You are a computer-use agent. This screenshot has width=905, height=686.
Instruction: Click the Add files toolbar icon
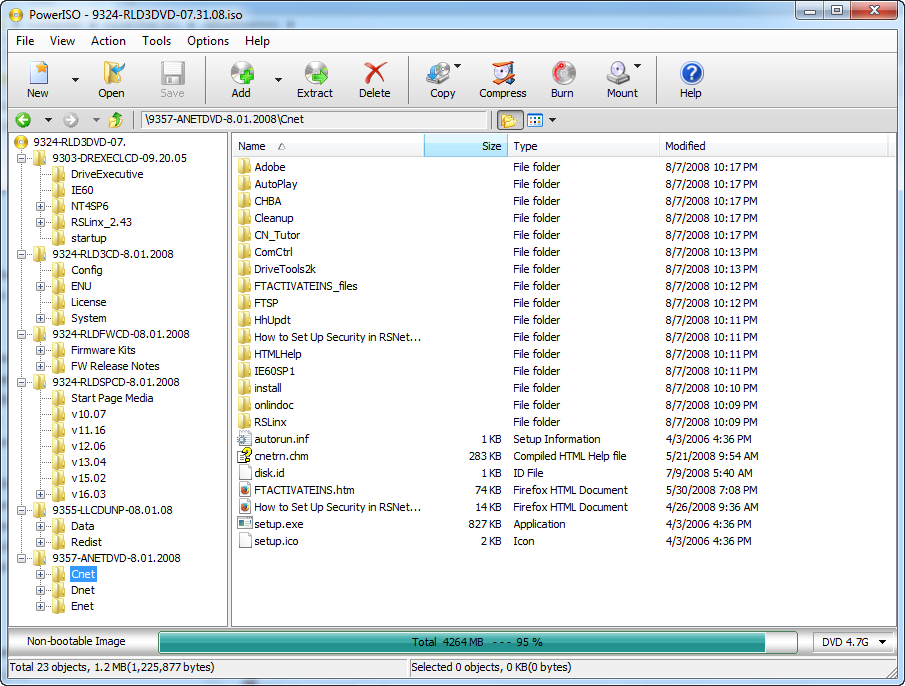pyautogui.click(x=242, y=73)
